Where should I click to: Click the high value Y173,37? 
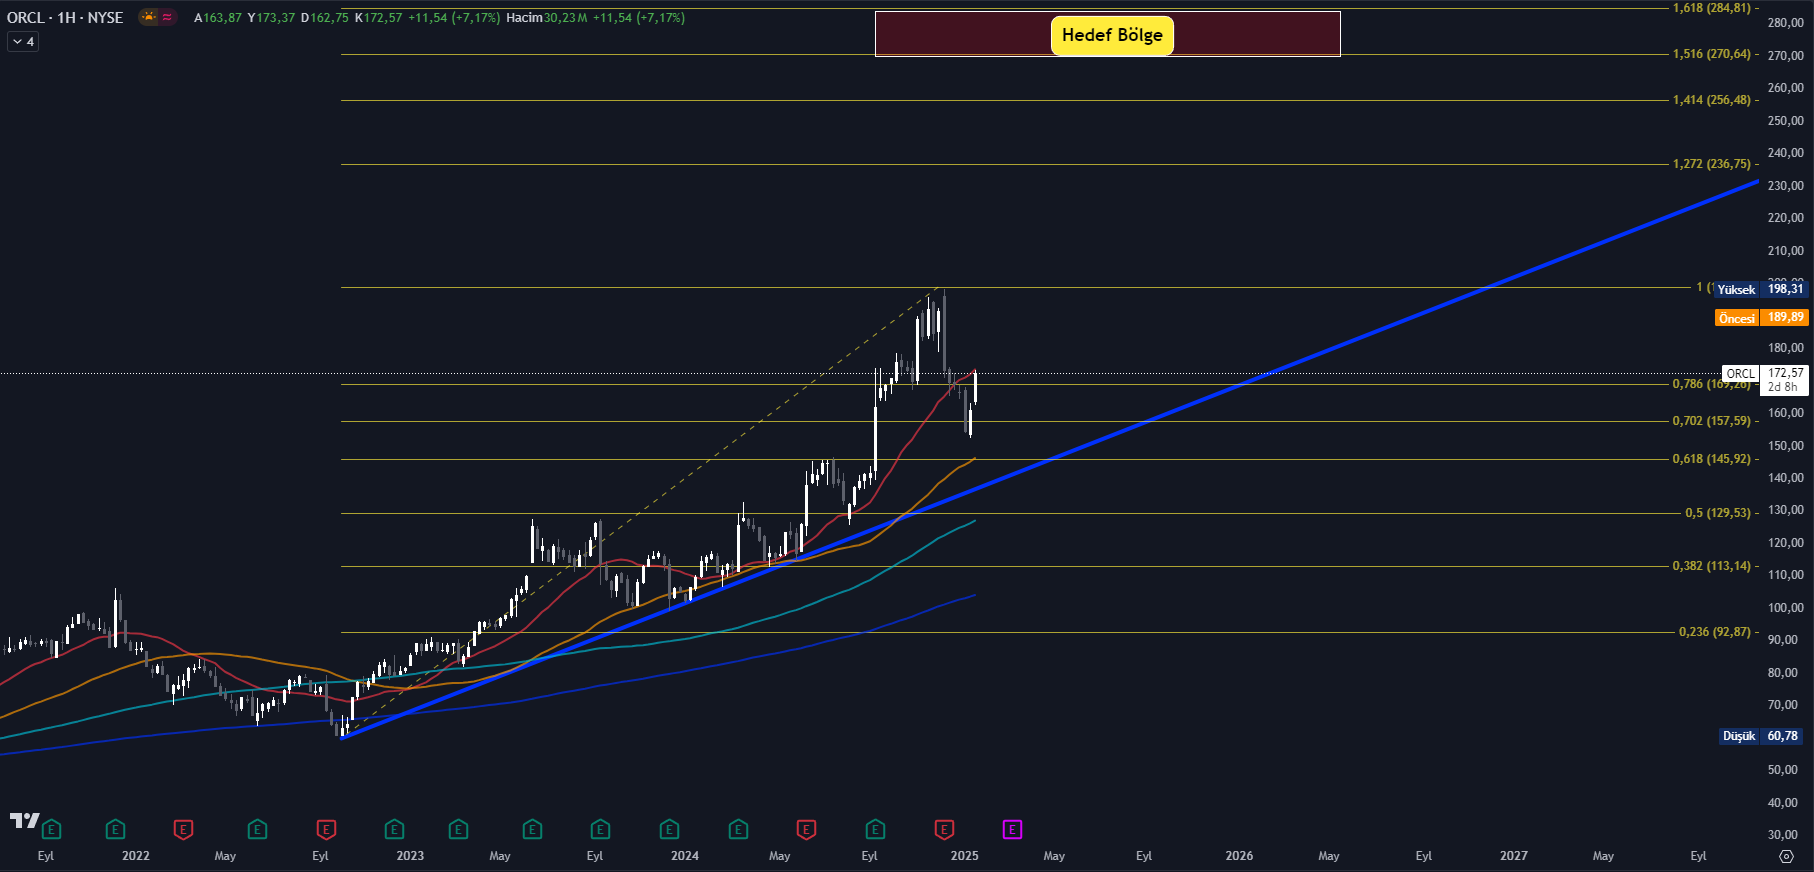tap(271, 18)
